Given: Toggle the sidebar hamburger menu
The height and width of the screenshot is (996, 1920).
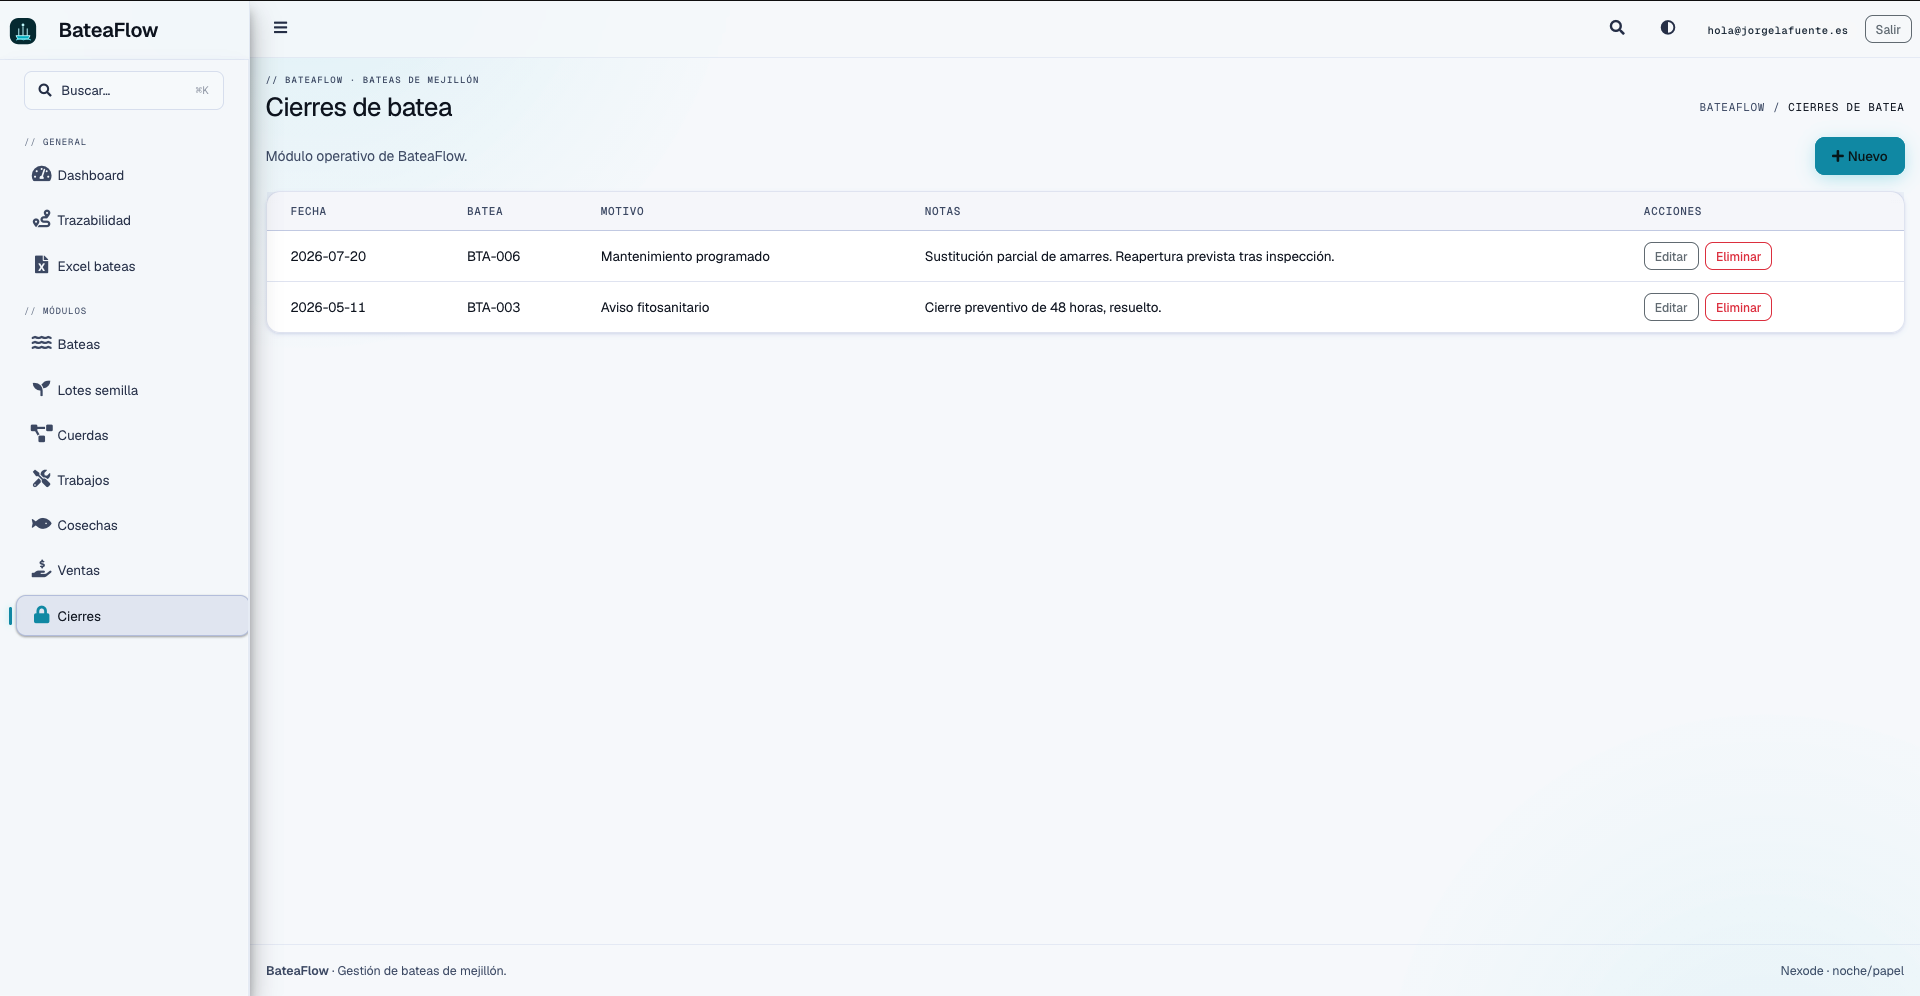Looking at the screenshot, I should pos(281,28).
